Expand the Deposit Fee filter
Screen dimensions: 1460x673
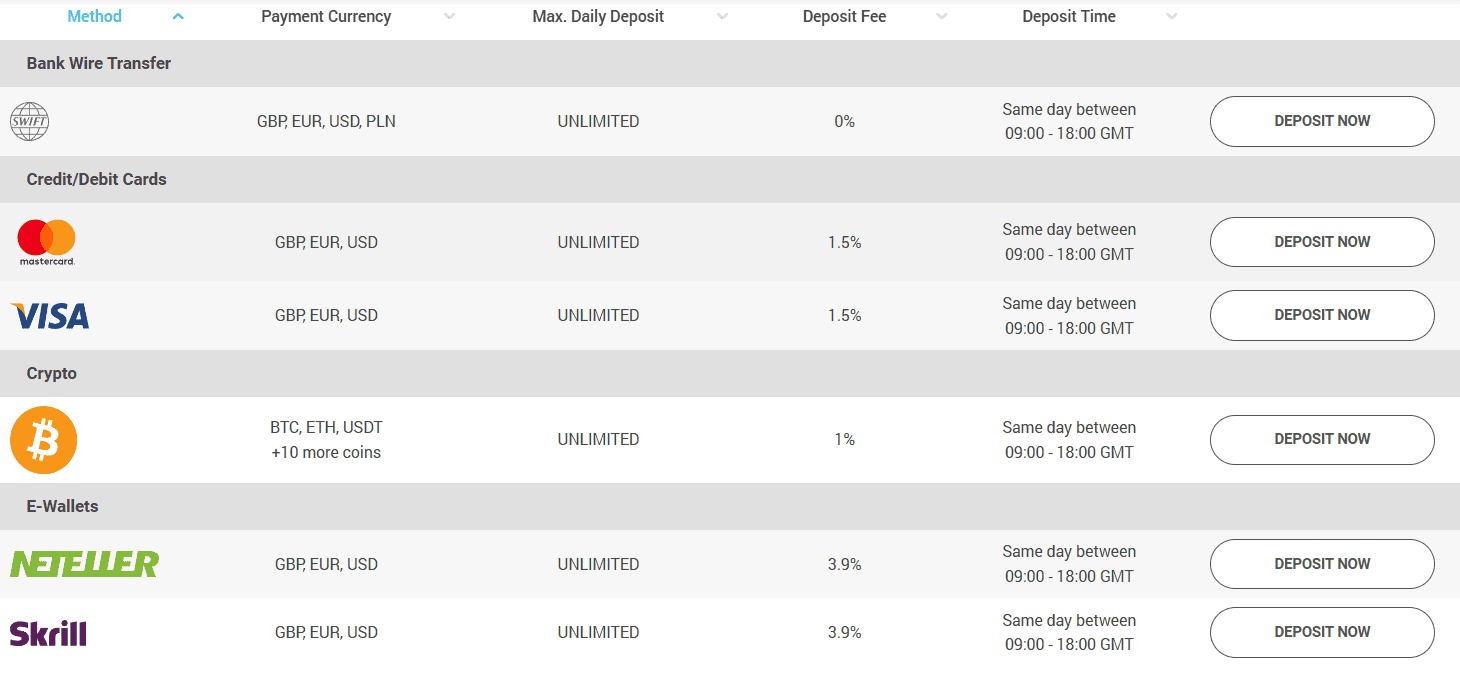coord(941,16)
